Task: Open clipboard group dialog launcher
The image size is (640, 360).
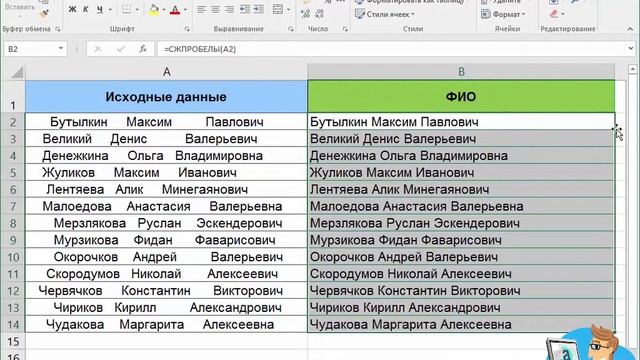Action: pos(58,29)
